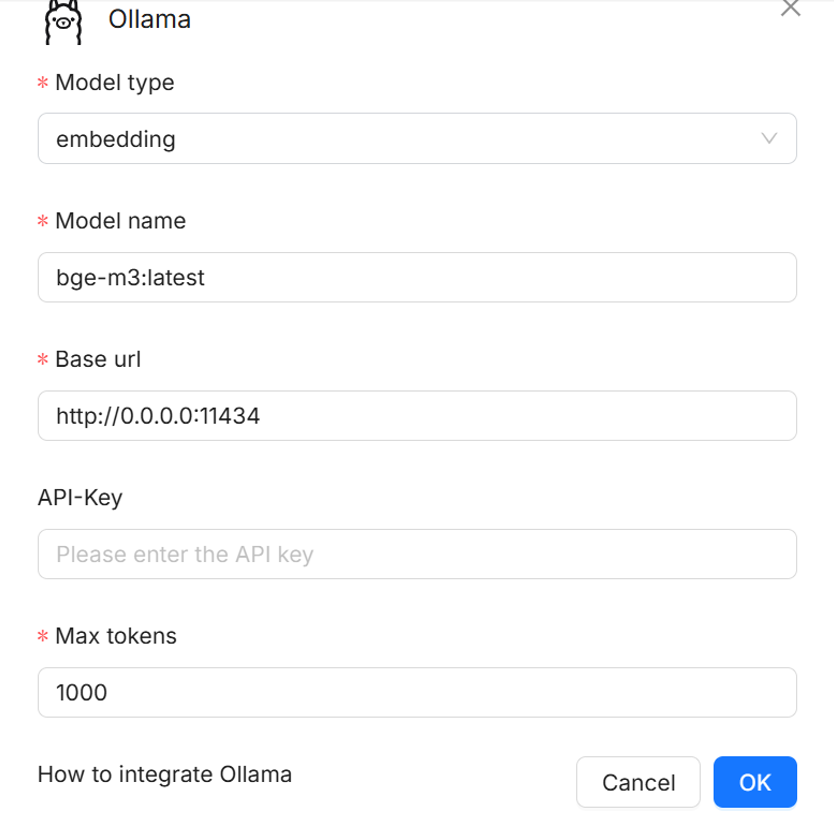Open the Model type dropdown showing embedding
Image resolution: width=834 pixels, height=827 pixels.
[x=400, y=139]
